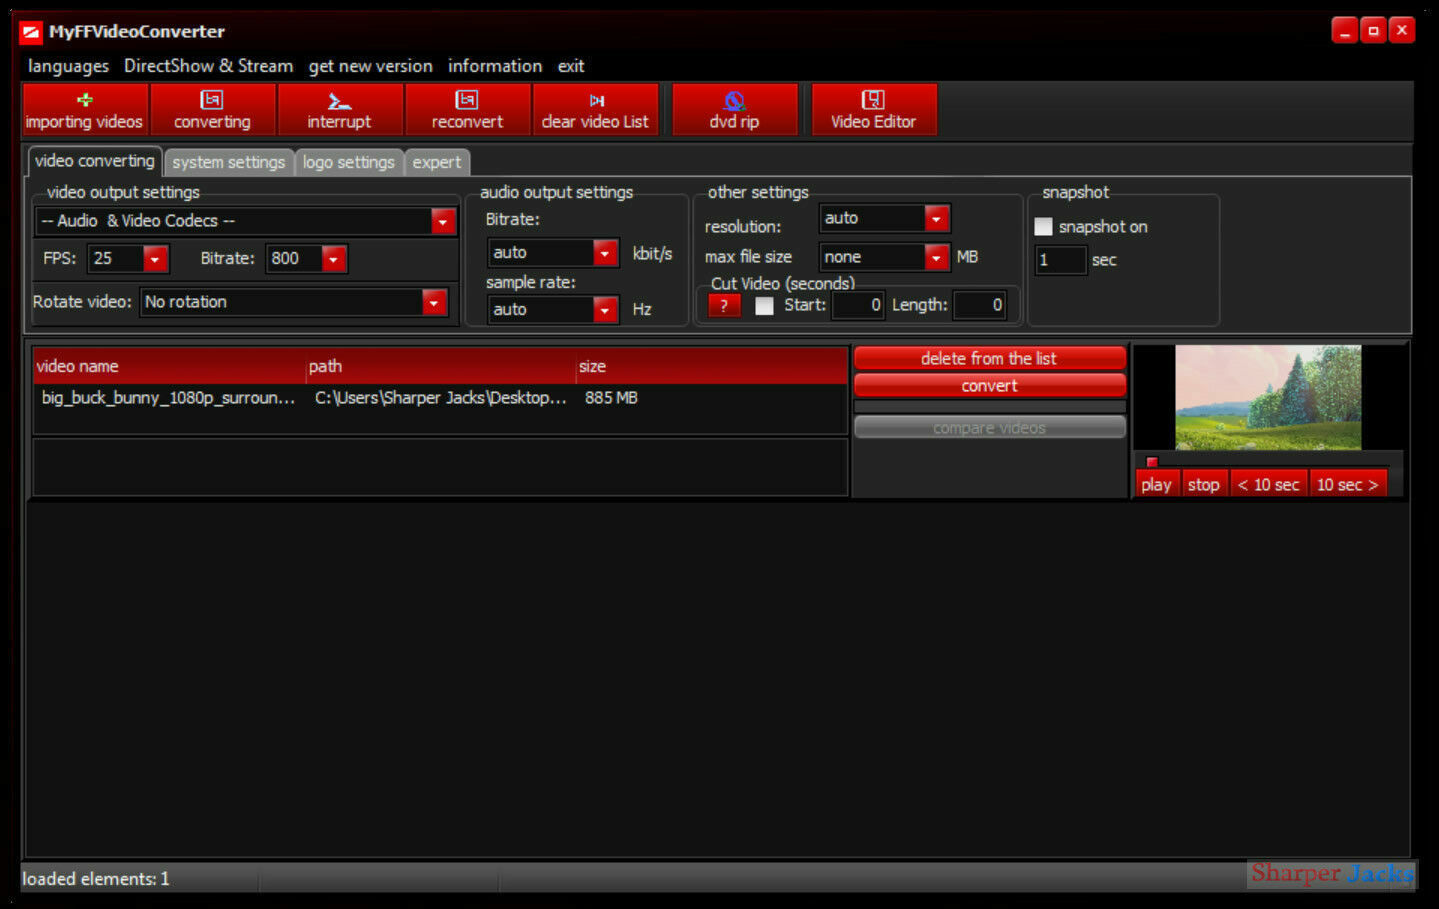This screenshot has width=1439, height=909.
Task: Open the languages menu
Action: click(68, 66)
